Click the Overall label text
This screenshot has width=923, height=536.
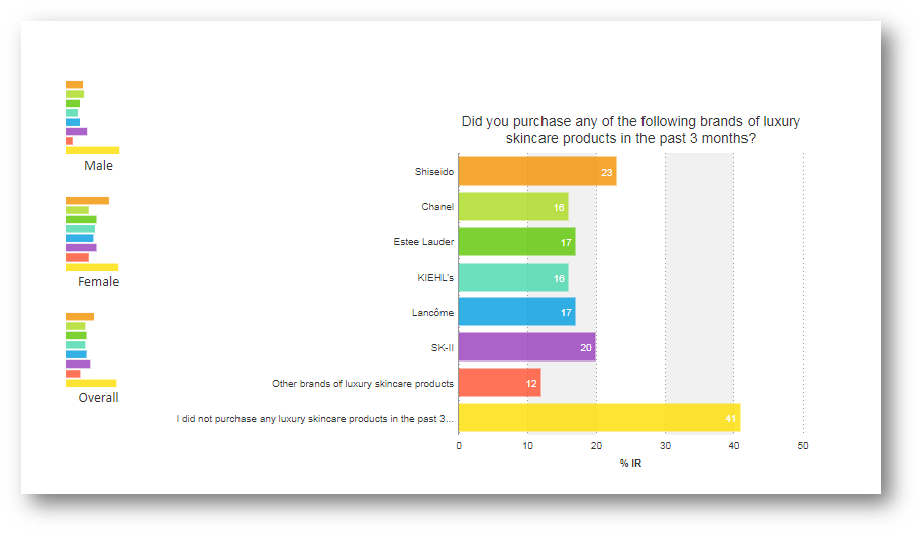[98, 398]
